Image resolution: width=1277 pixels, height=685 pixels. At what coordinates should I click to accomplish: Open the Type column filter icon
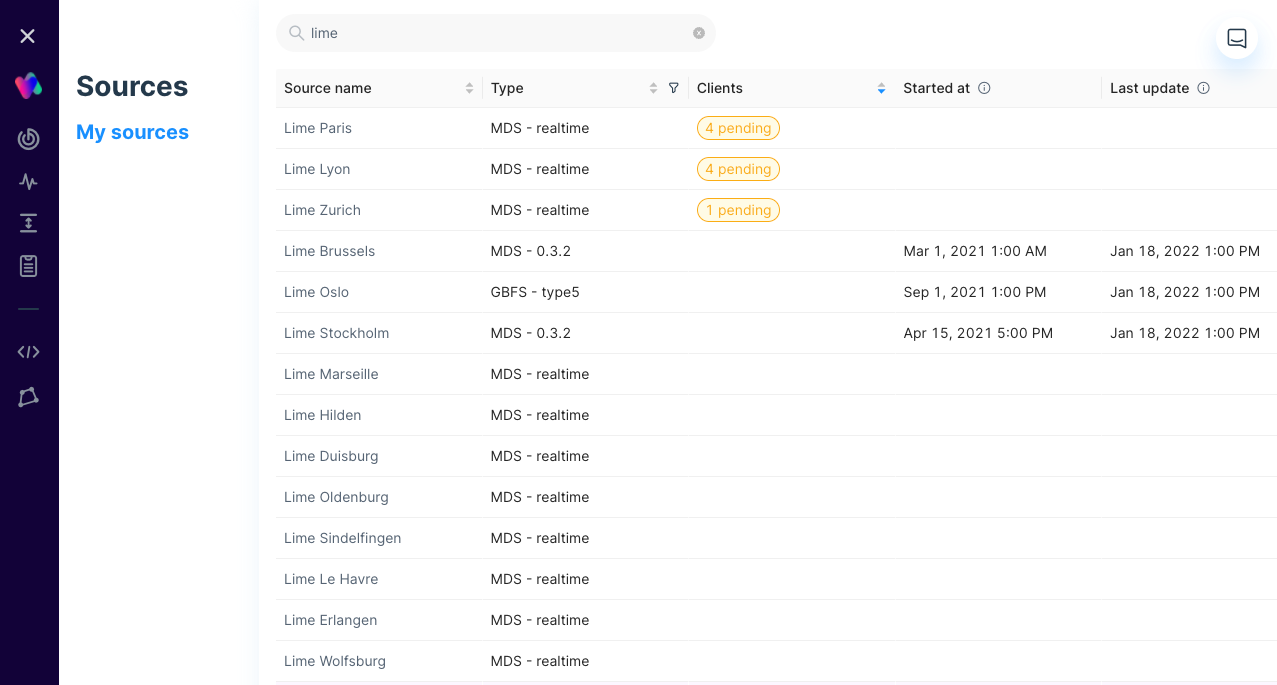point(673,88)
